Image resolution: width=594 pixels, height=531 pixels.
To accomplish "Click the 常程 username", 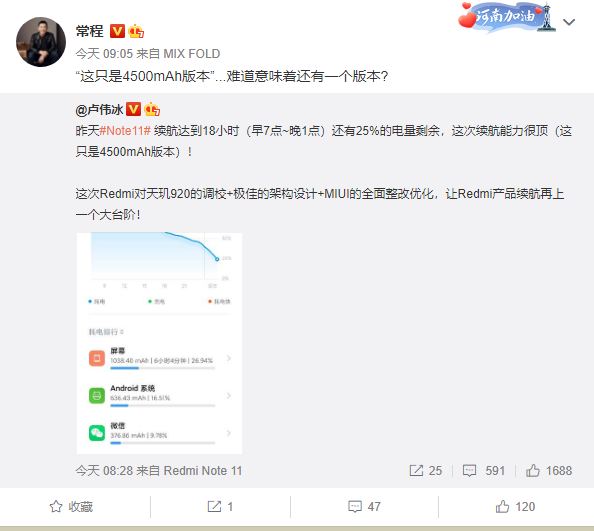I will 89,31.
